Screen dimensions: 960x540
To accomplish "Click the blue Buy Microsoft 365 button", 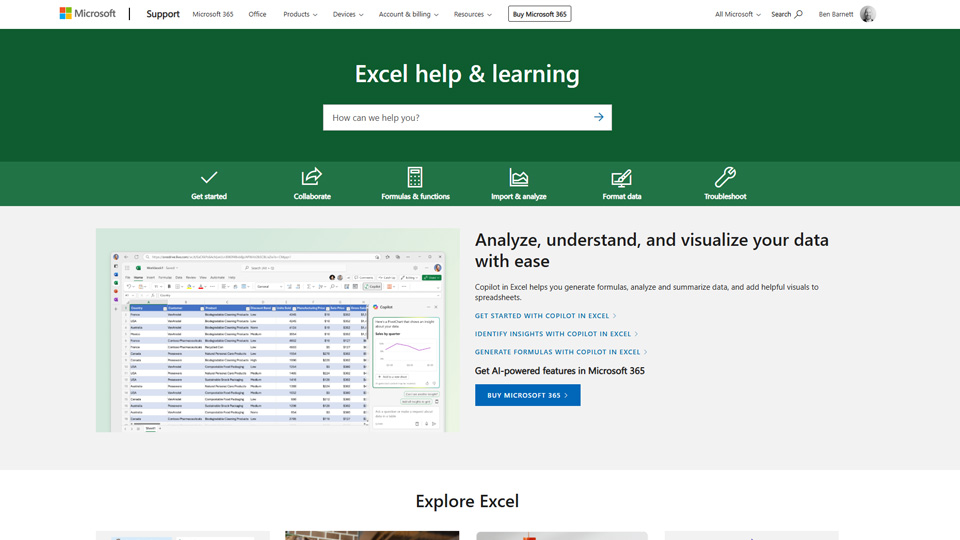I will tap(528, 396).
